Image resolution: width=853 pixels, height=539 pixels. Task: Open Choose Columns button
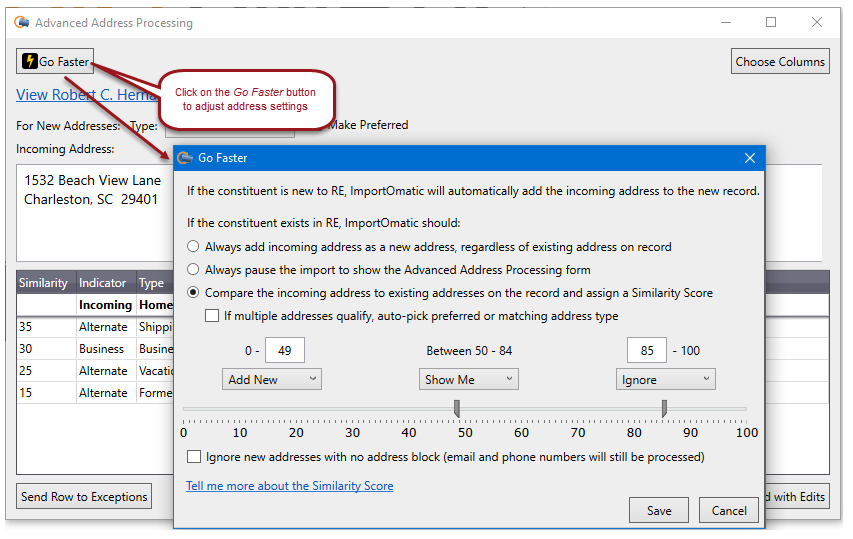click(x=780, y=61)
